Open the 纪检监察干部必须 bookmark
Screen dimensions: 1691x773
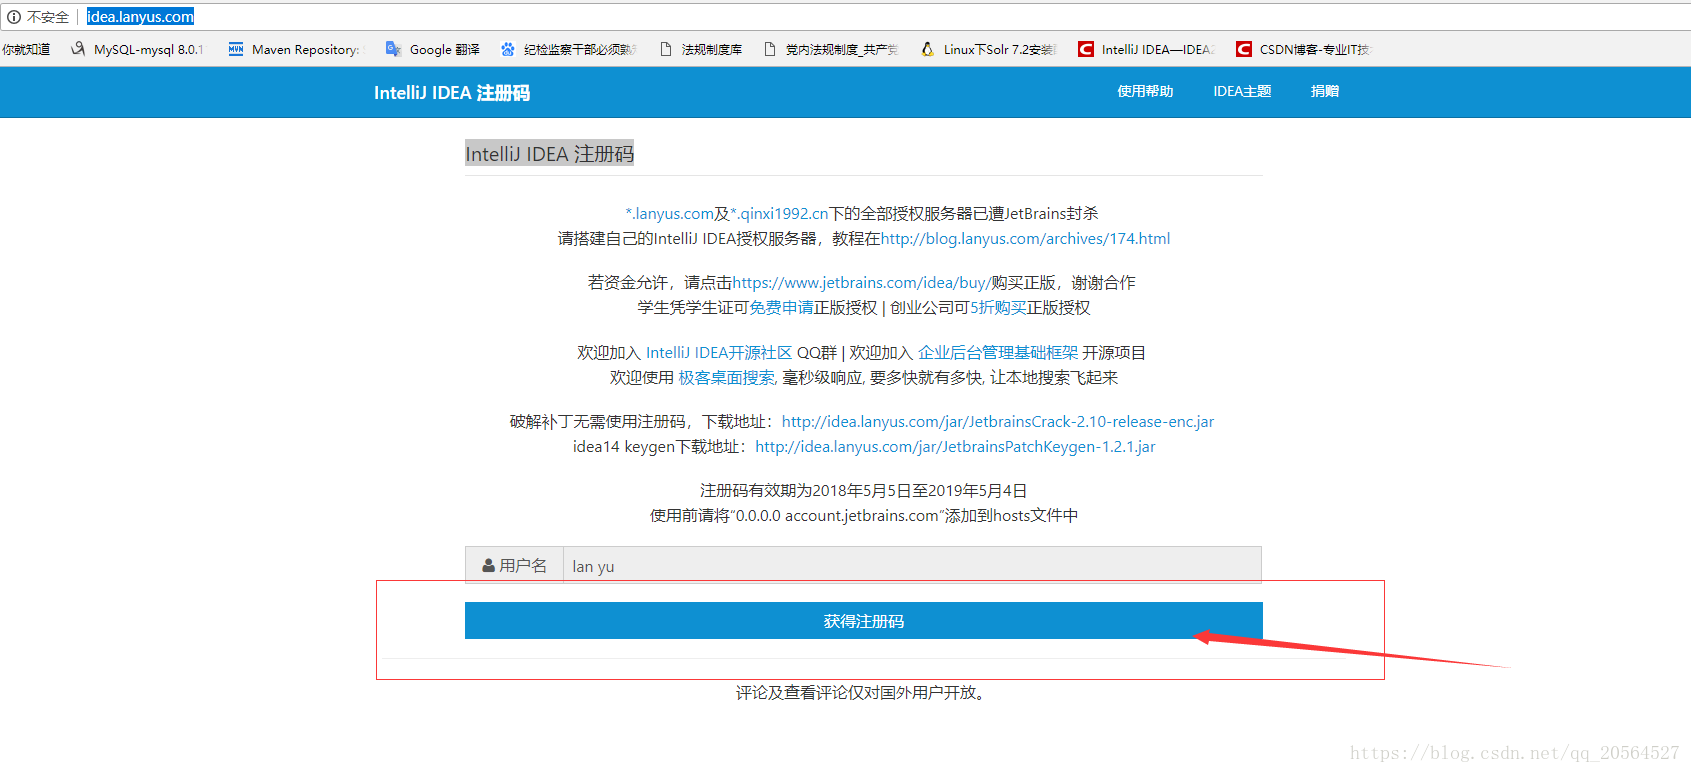[x=567, y=49]
